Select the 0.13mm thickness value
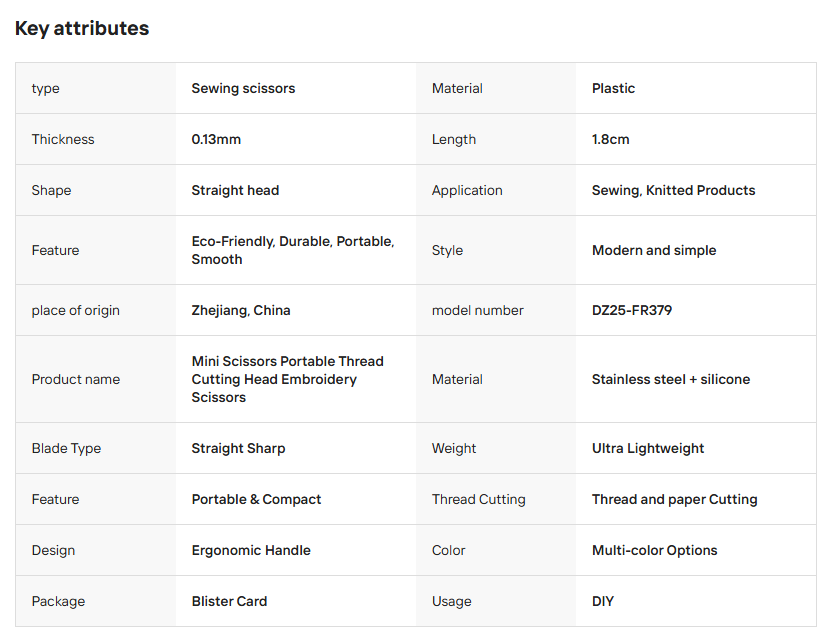This screenshot has height=630, width=818. point(216,139)
